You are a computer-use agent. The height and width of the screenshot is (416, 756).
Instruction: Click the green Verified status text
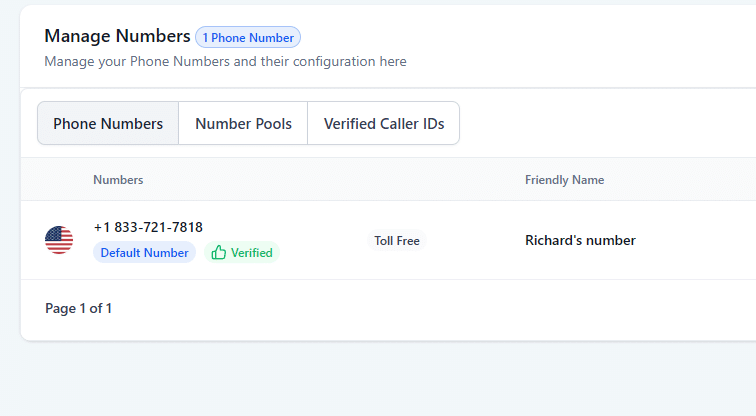click(251, 253)
